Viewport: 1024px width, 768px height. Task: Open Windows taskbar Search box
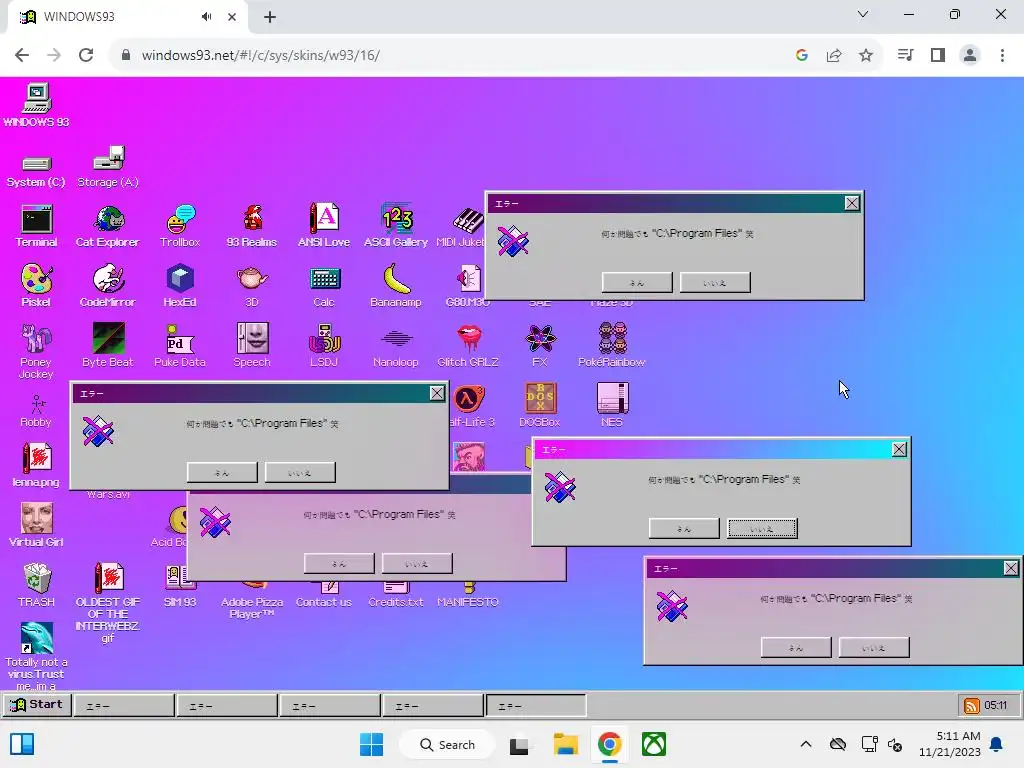click(x=447, y=744)
